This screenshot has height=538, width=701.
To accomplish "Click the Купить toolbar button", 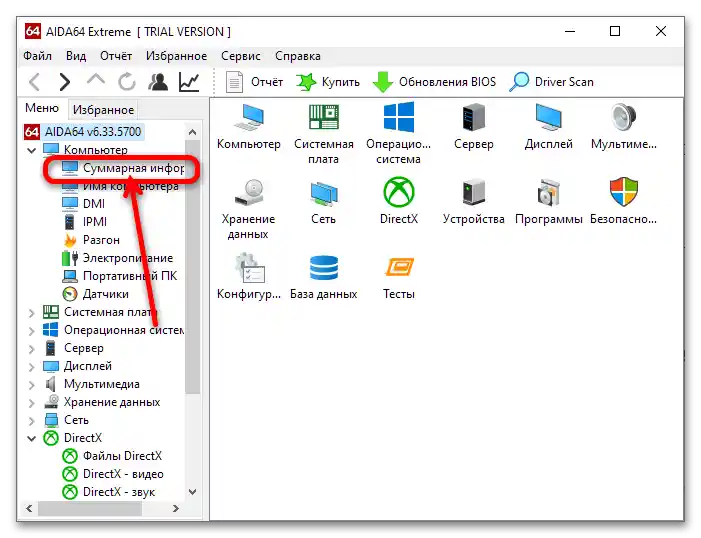I will tap(328, 82).
